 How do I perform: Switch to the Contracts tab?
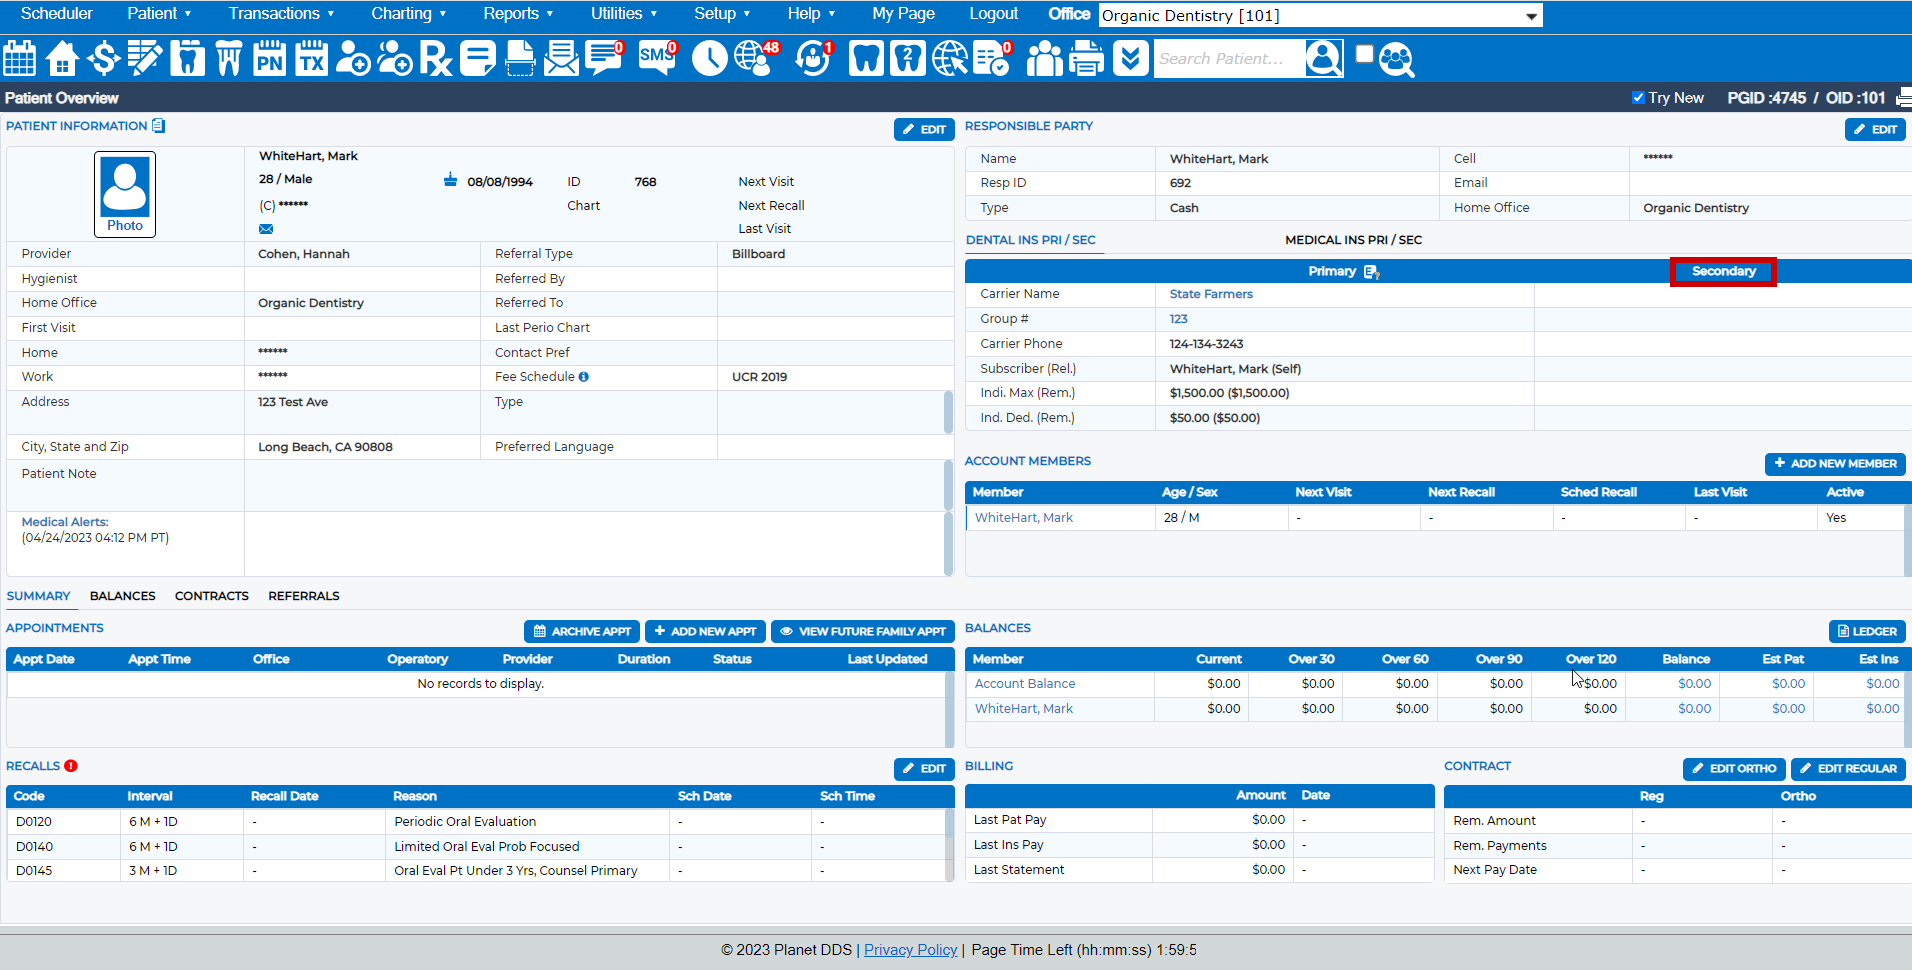coord(211,596)
